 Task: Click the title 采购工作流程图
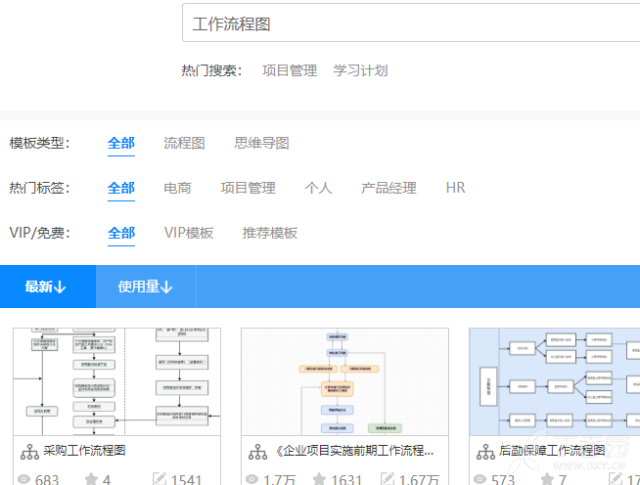(x=84, y=451)
